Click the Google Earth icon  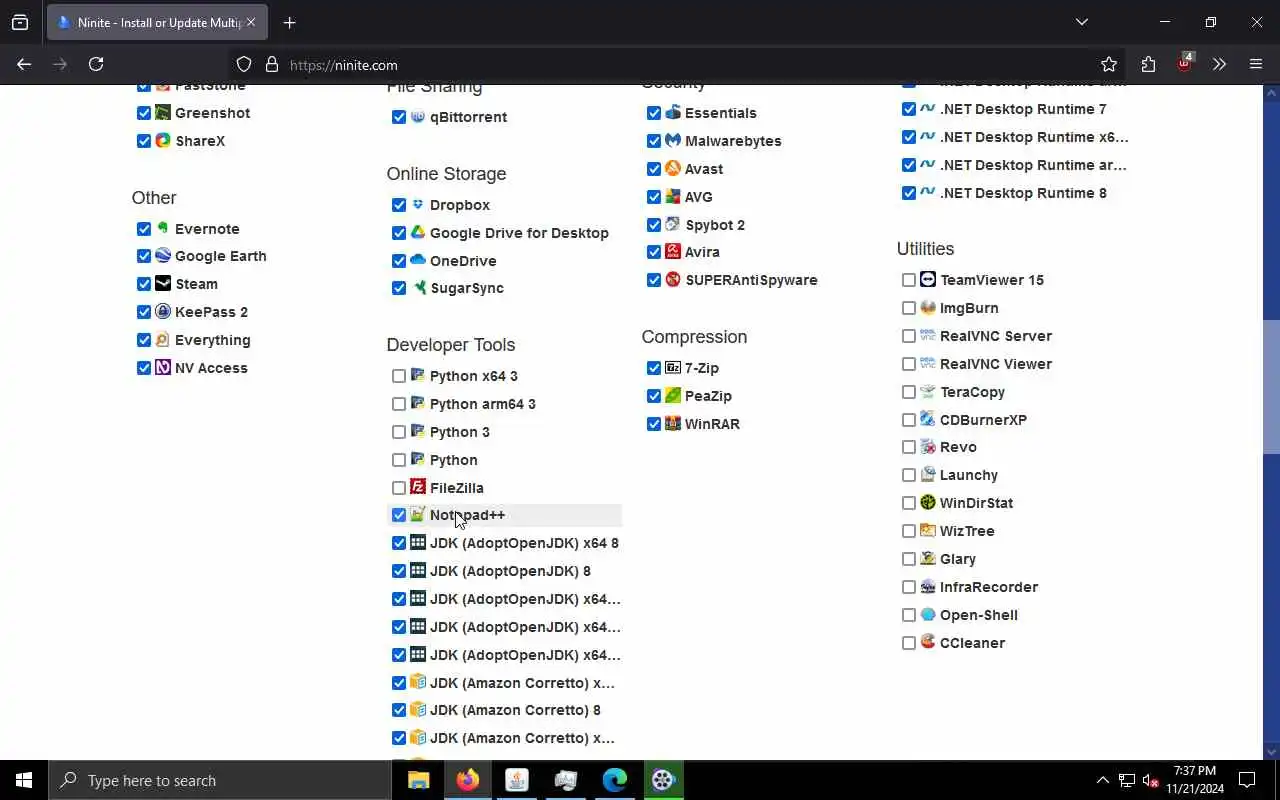coord(163,256)
